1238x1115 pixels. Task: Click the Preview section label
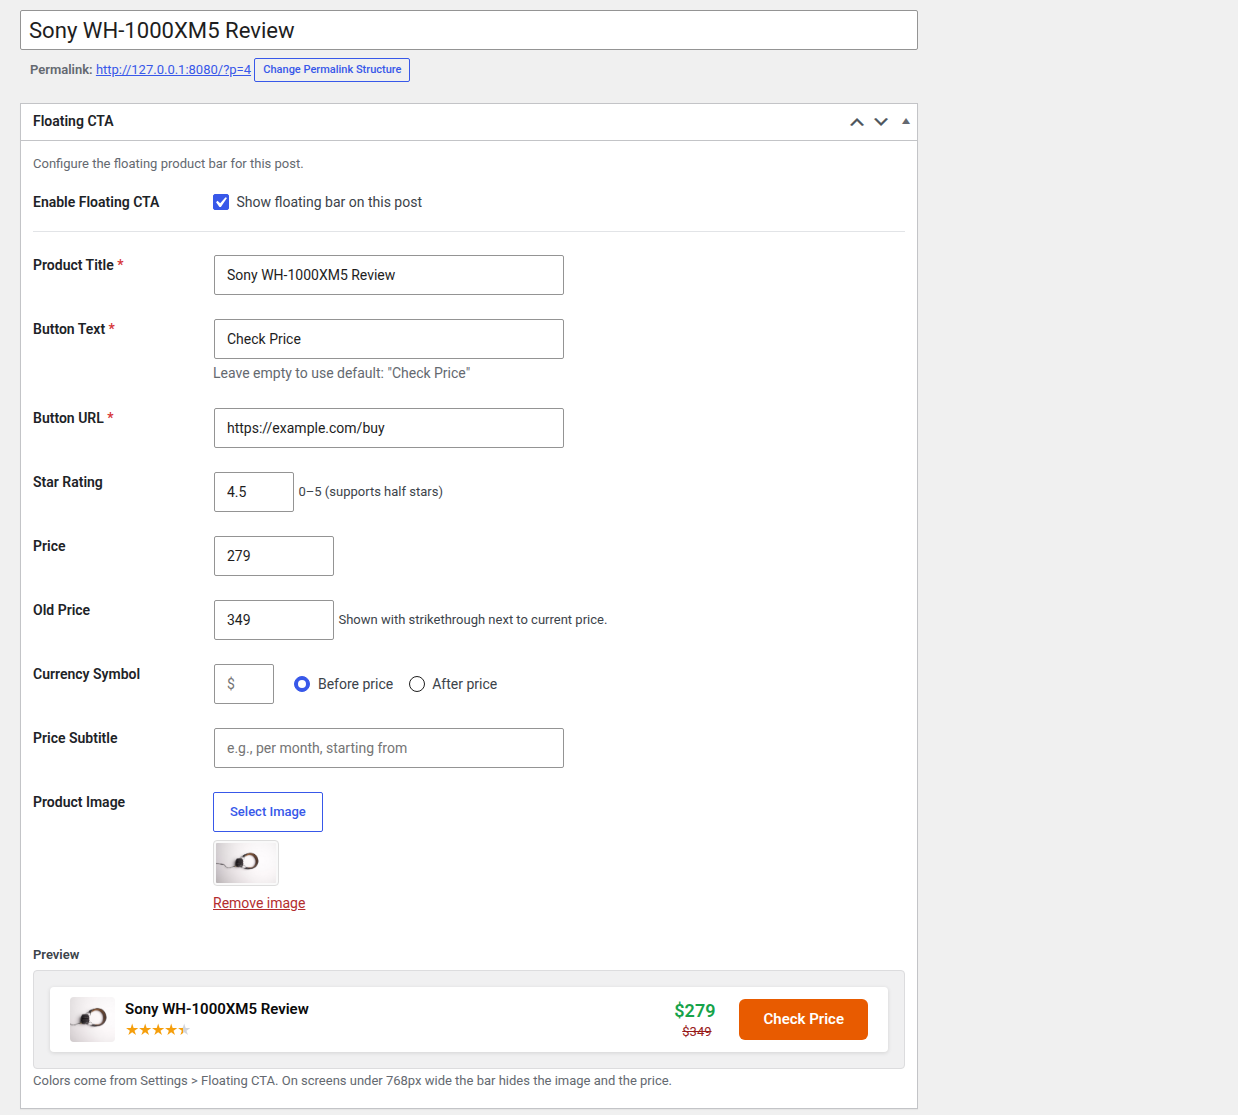(56, 955)
